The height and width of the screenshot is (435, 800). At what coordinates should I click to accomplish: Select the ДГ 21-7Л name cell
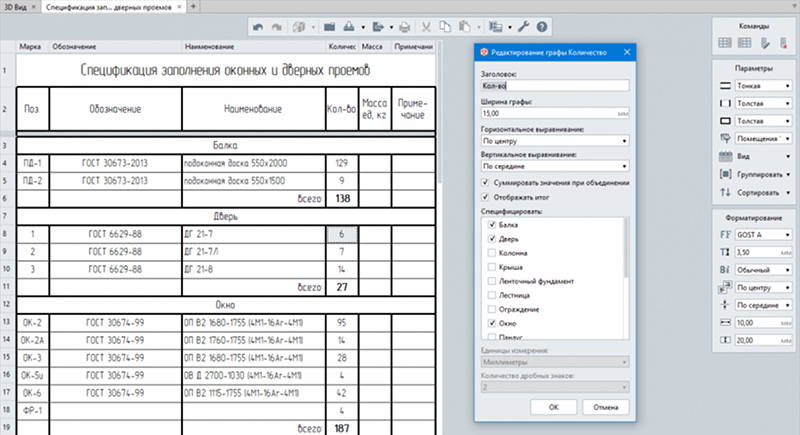click(254, 251)
